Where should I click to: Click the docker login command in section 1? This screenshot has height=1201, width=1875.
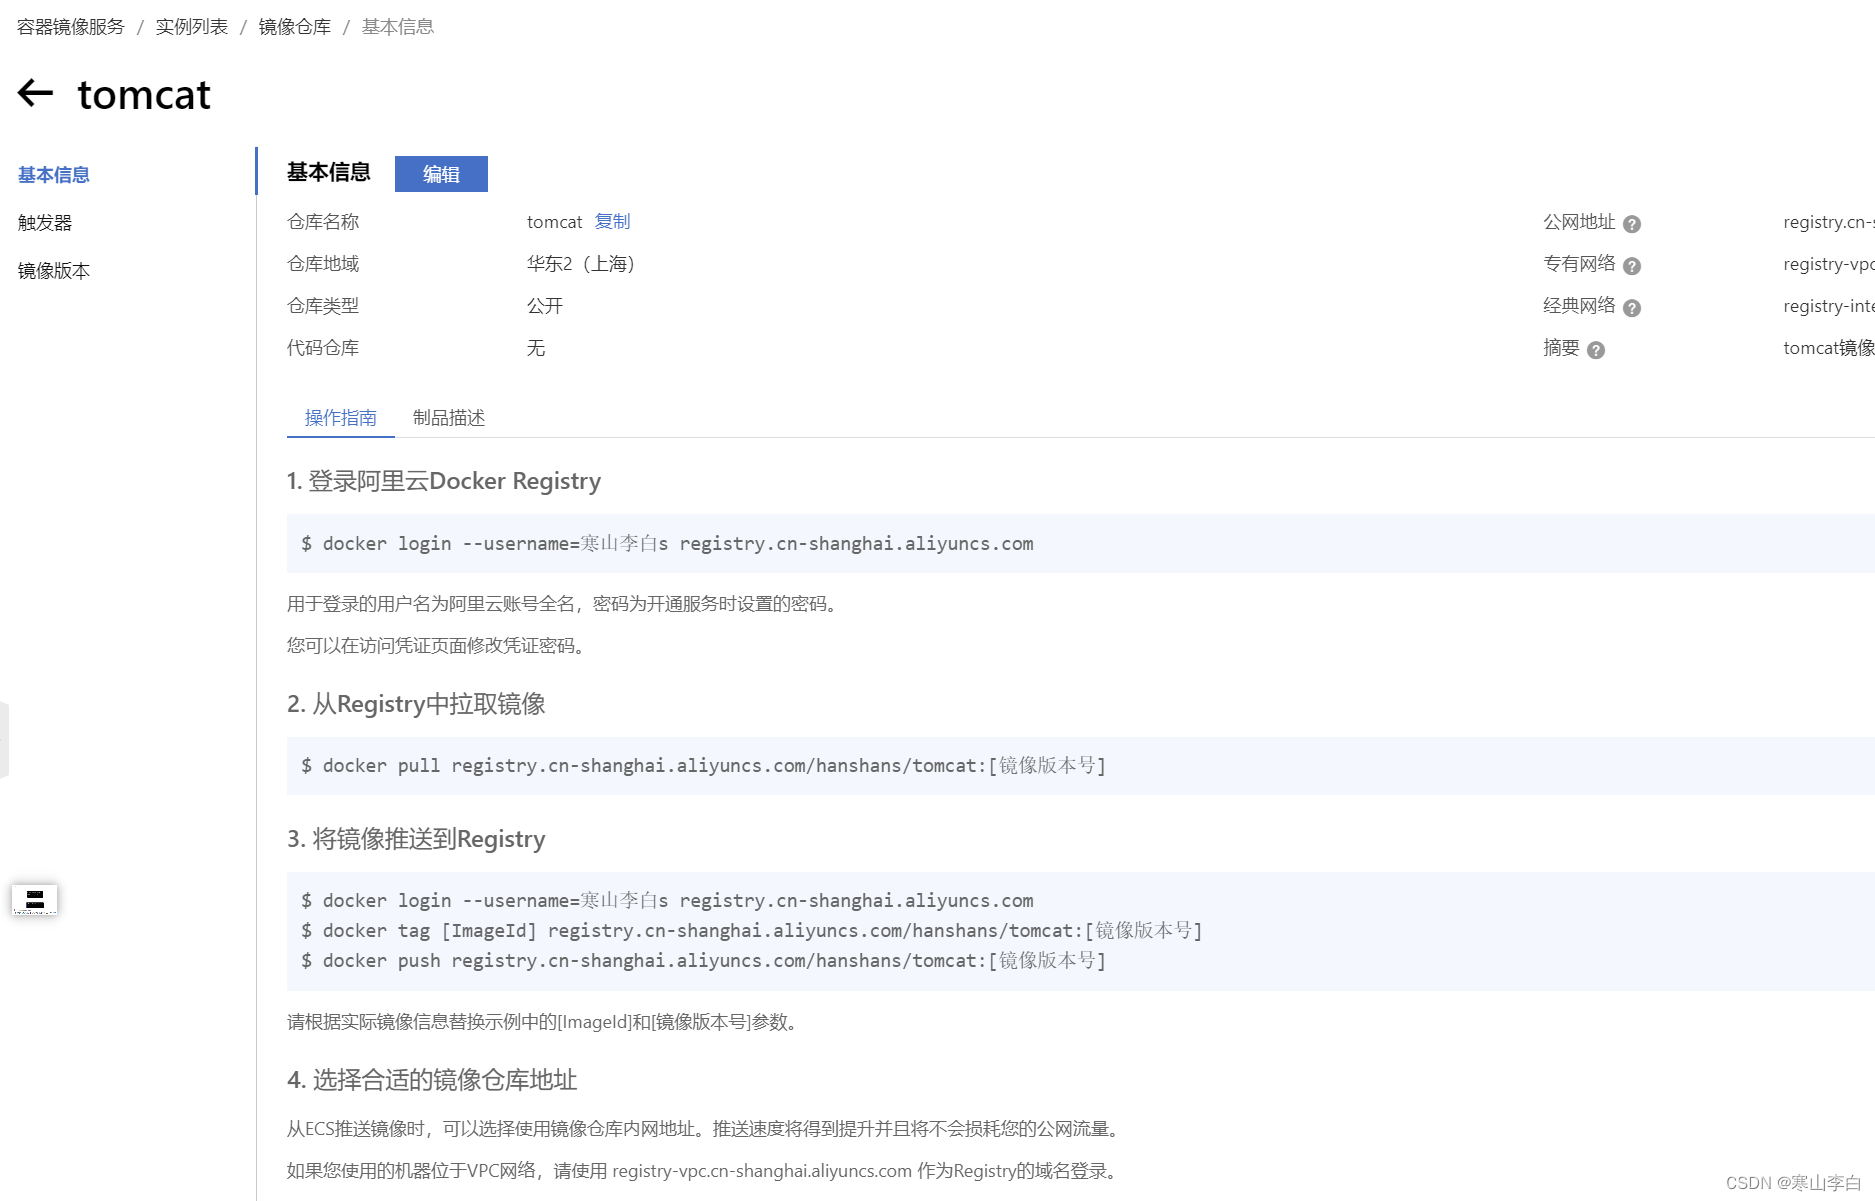(667, 544)
